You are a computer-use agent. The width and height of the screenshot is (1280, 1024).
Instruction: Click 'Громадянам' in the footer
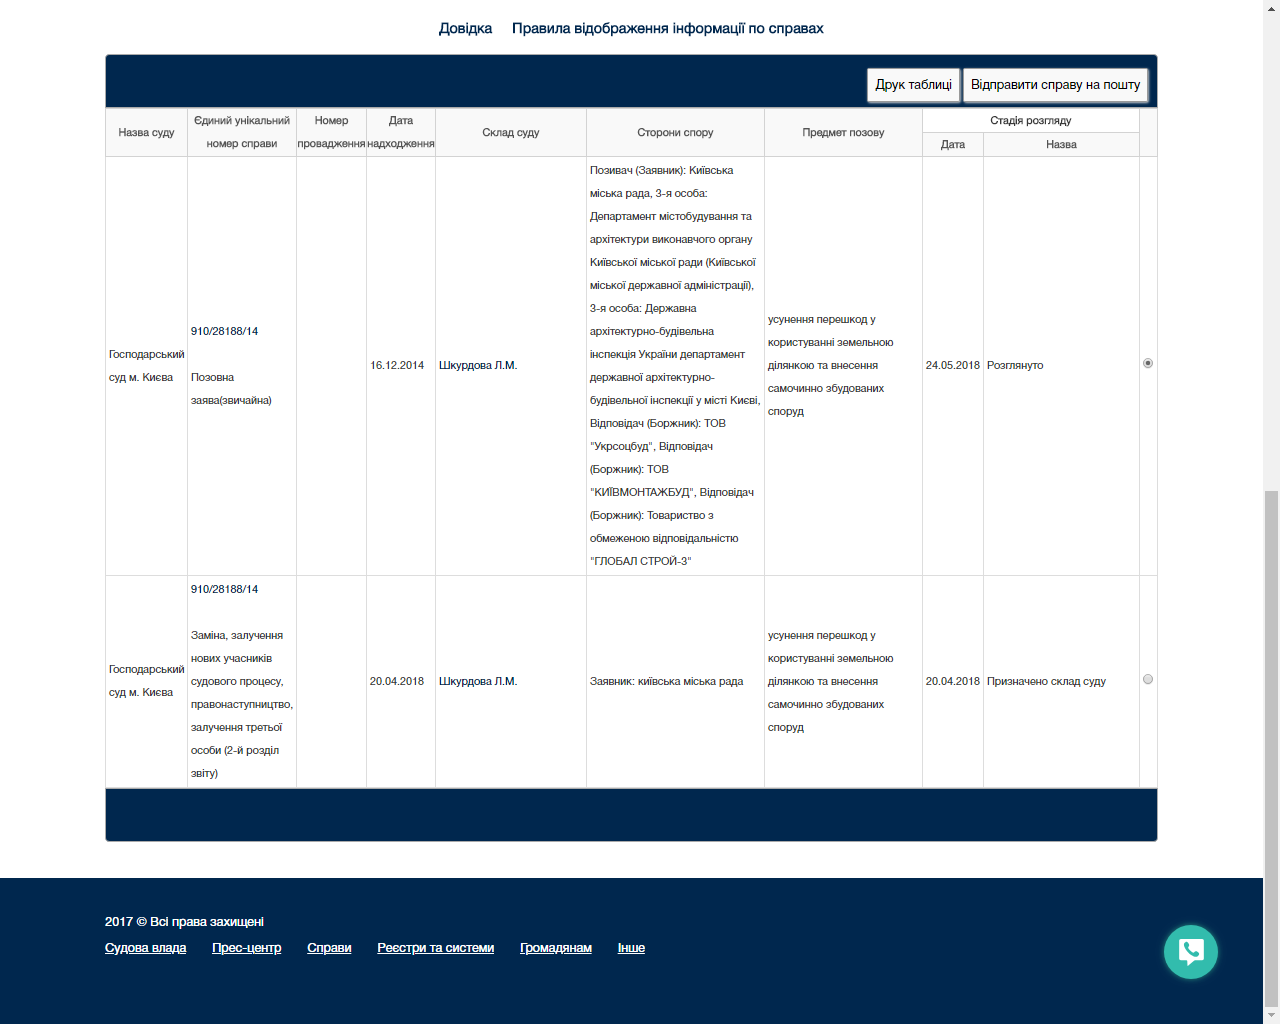(555, 948)
